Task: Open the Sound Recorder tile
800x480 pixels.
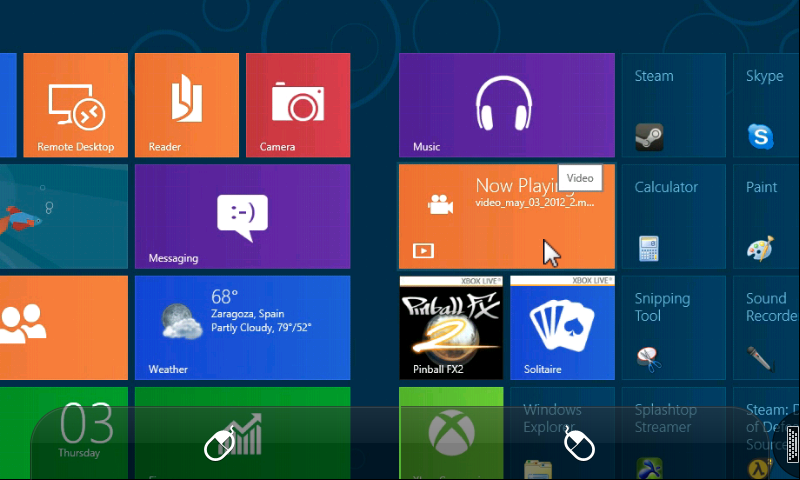Action: [766, 327]
